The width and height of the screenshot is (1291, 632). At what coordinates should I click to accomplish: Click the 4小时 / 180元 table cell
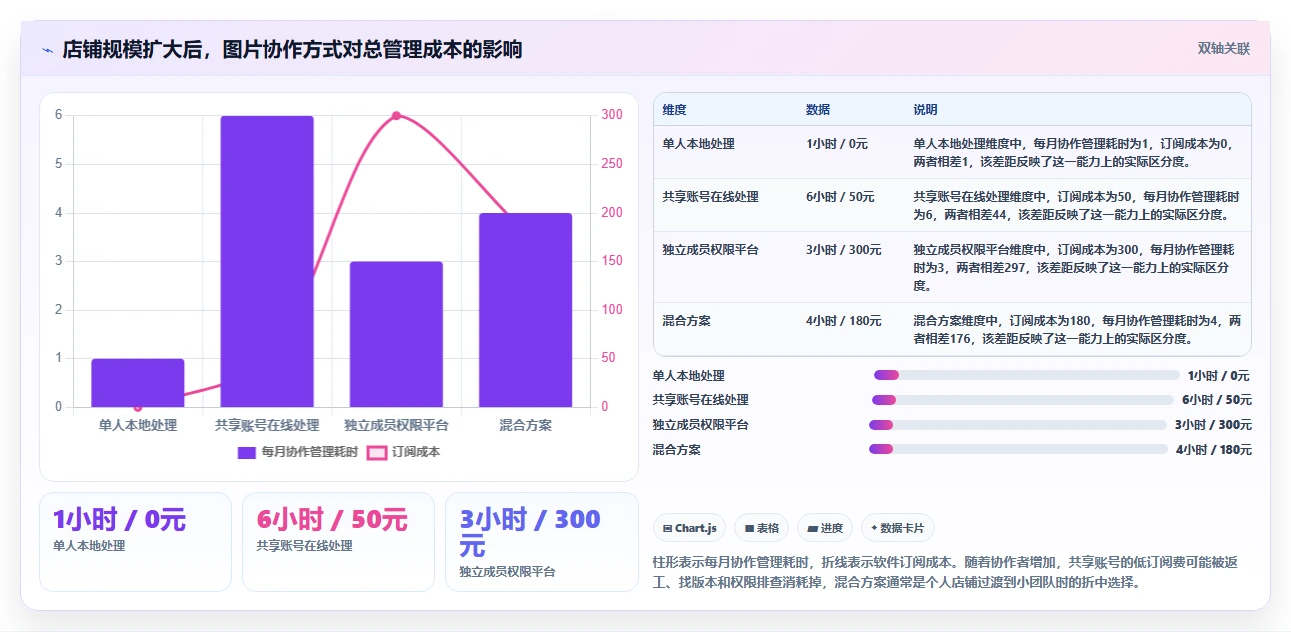tap(844, 321)
